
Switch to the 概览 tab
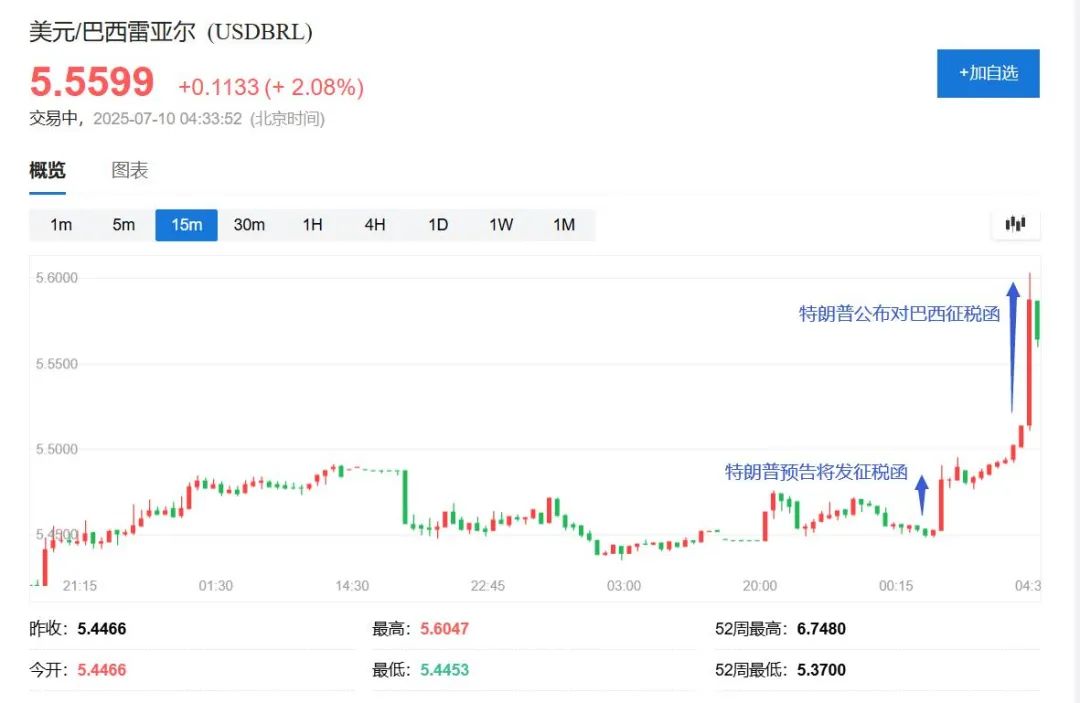click(47, 169)
